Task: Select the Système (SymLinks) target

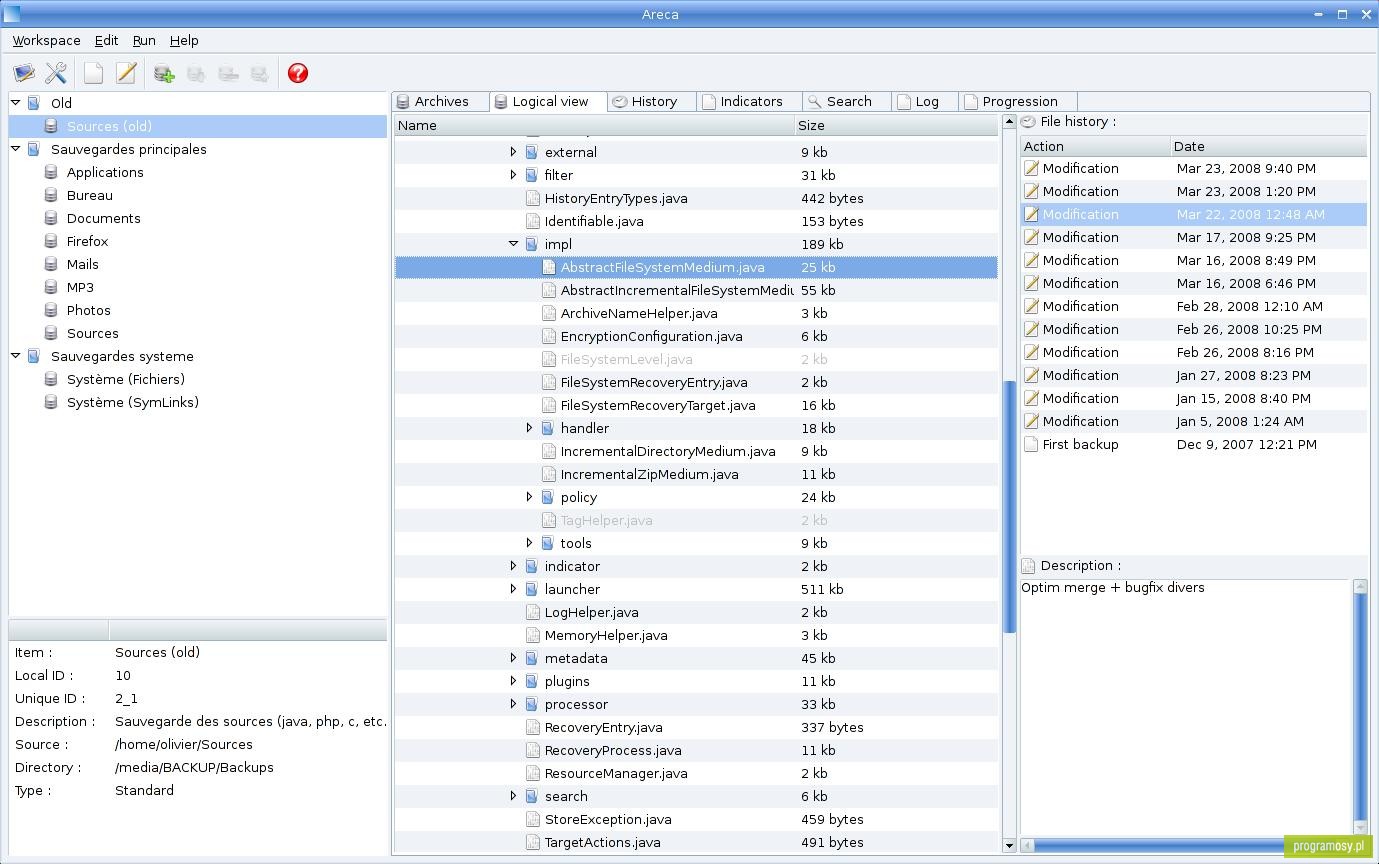Action: (132, 402)
